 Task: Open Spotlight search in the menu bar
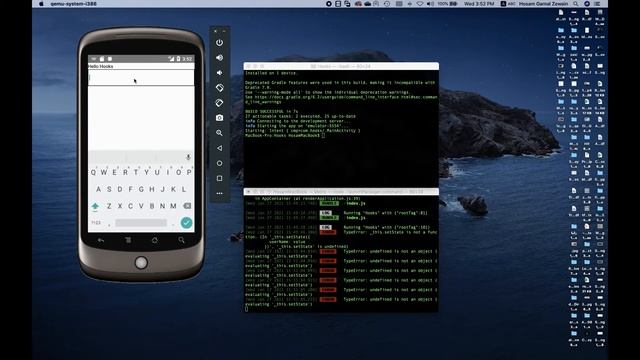[576, 4]
